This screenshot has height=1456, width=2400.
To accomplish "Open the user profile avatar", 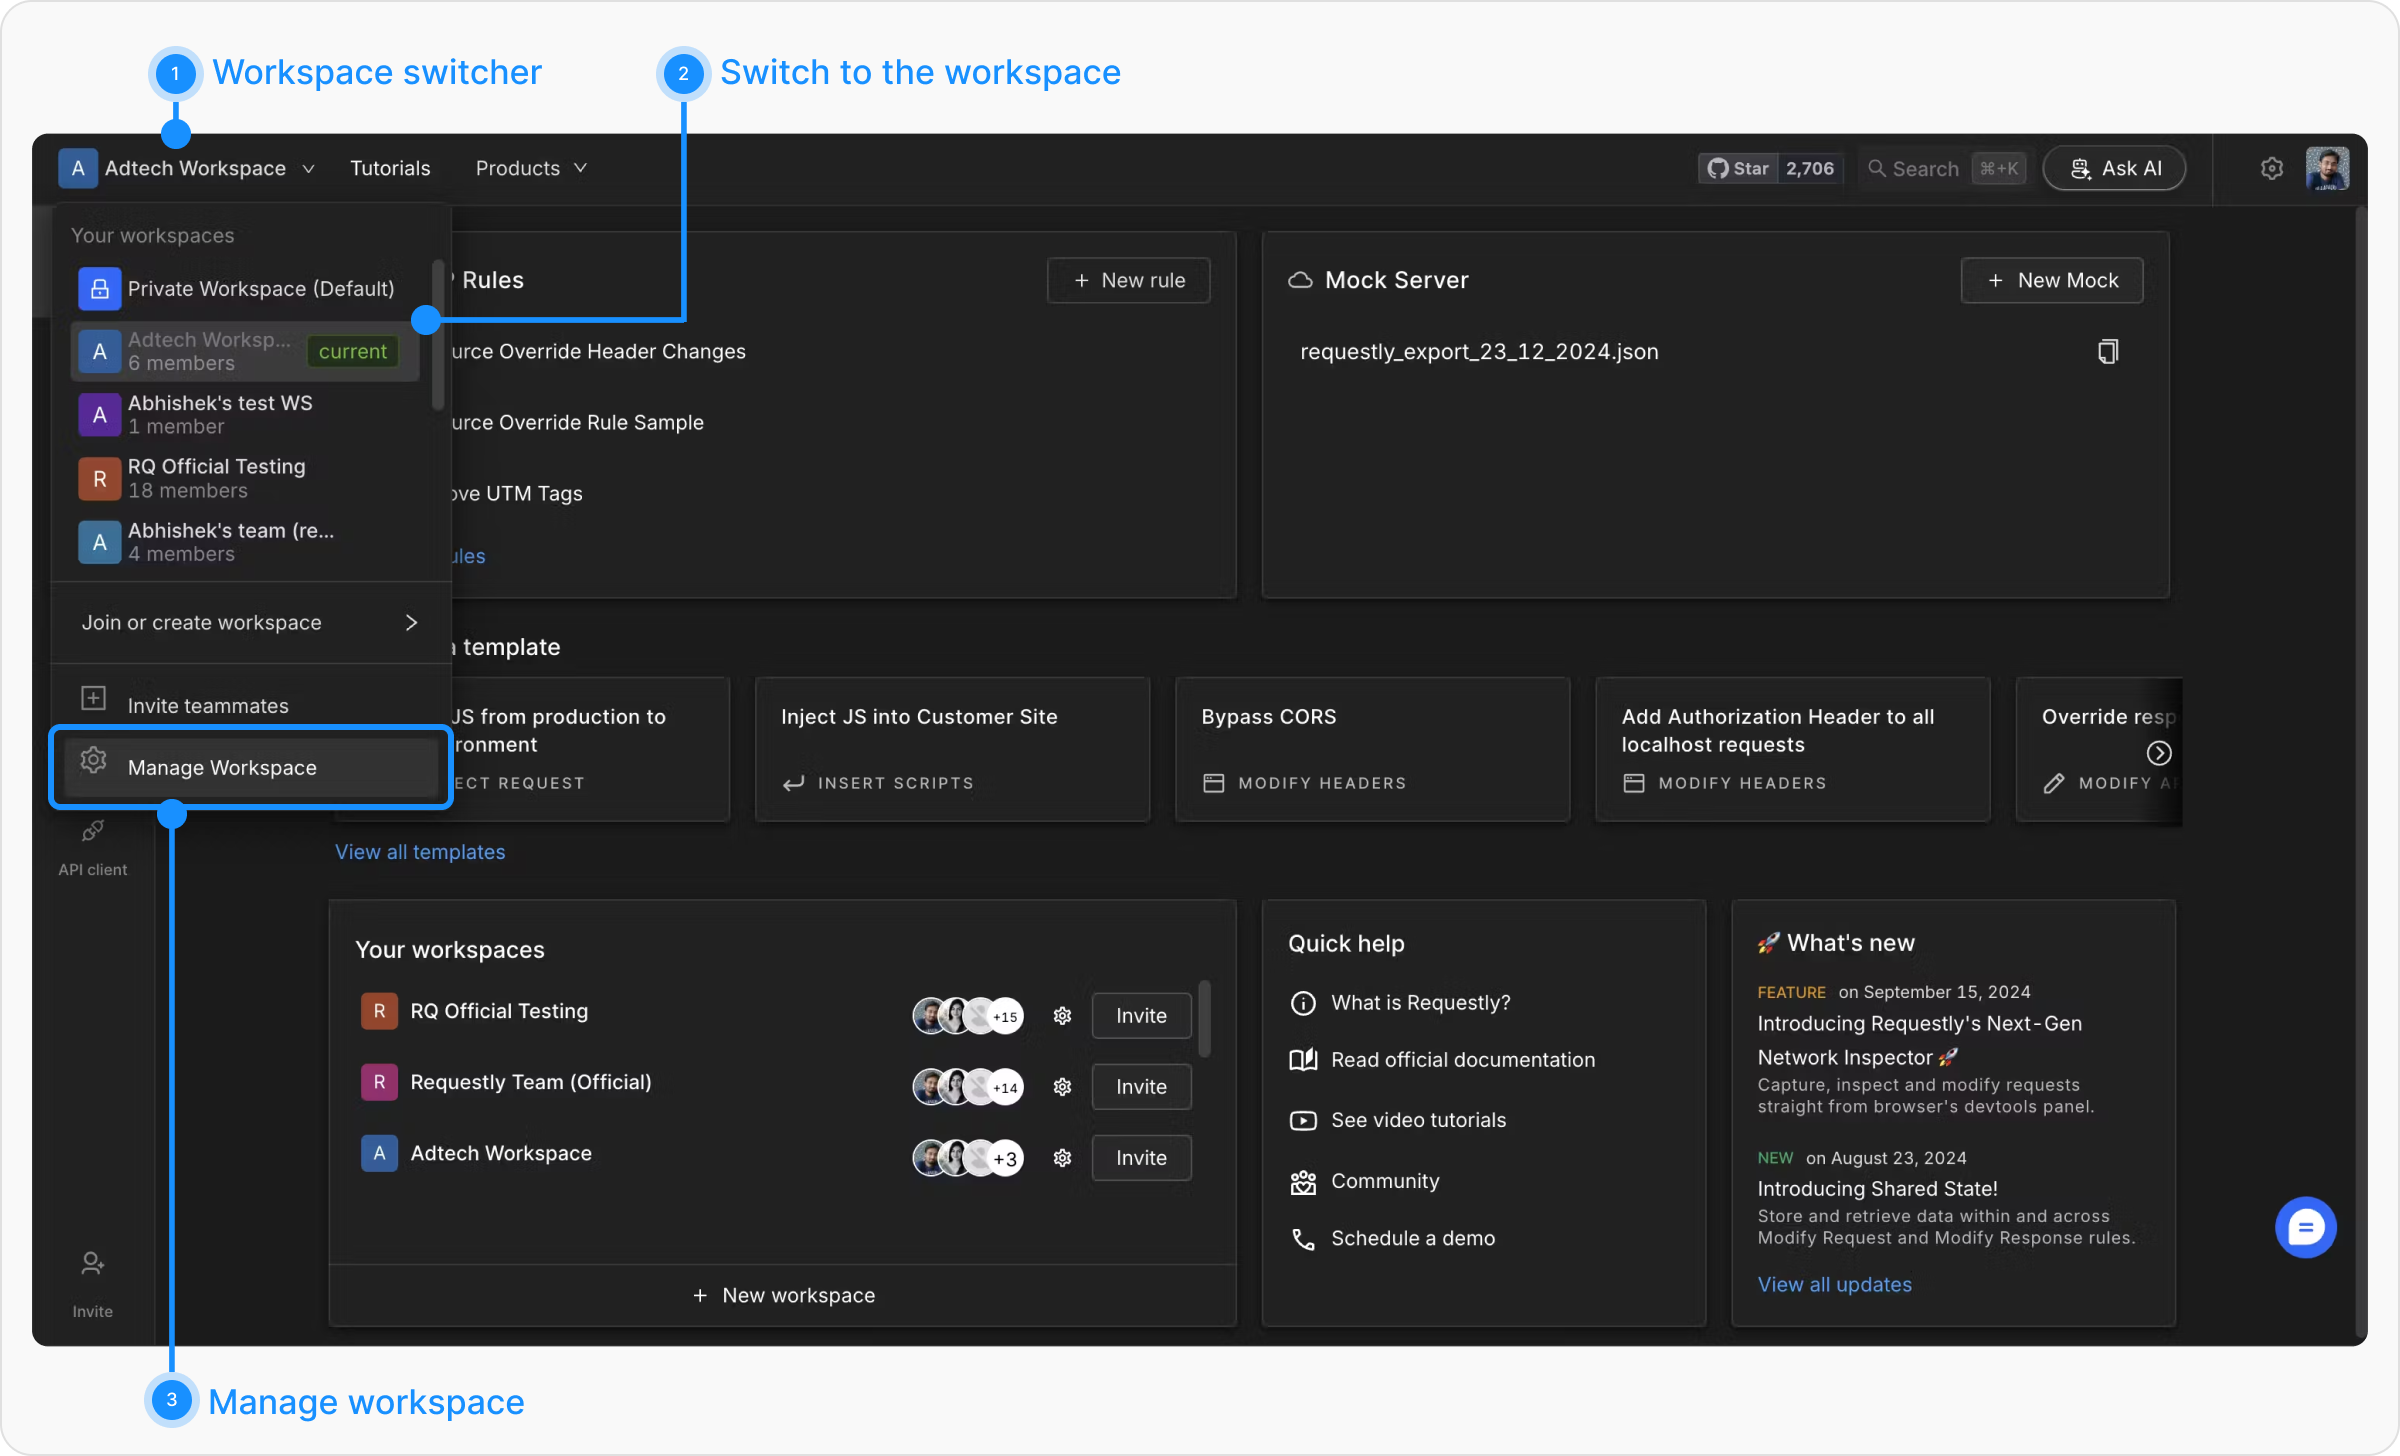I will click(x=2327, y=168).
